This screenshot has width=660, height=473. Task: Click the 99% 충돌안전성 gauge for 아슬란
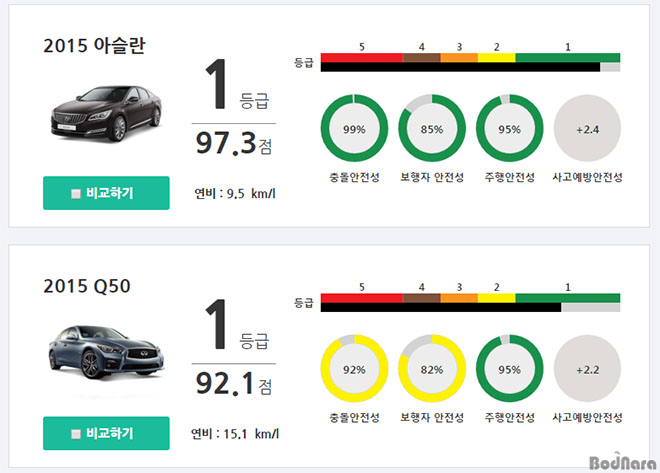354,128
